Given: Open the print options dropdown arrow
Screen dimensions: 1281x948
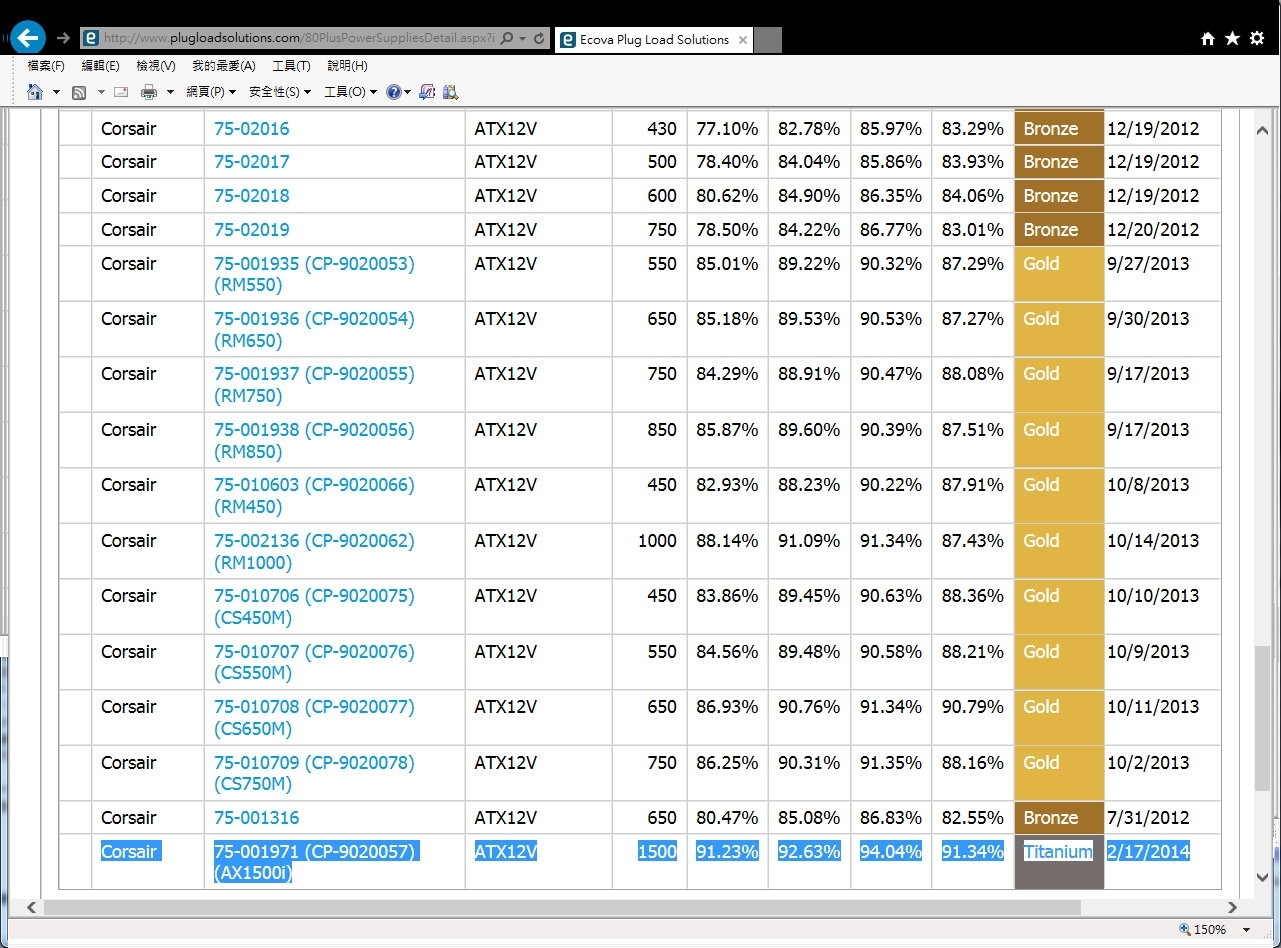Looking at the screenshot, I should click(170, 92).
